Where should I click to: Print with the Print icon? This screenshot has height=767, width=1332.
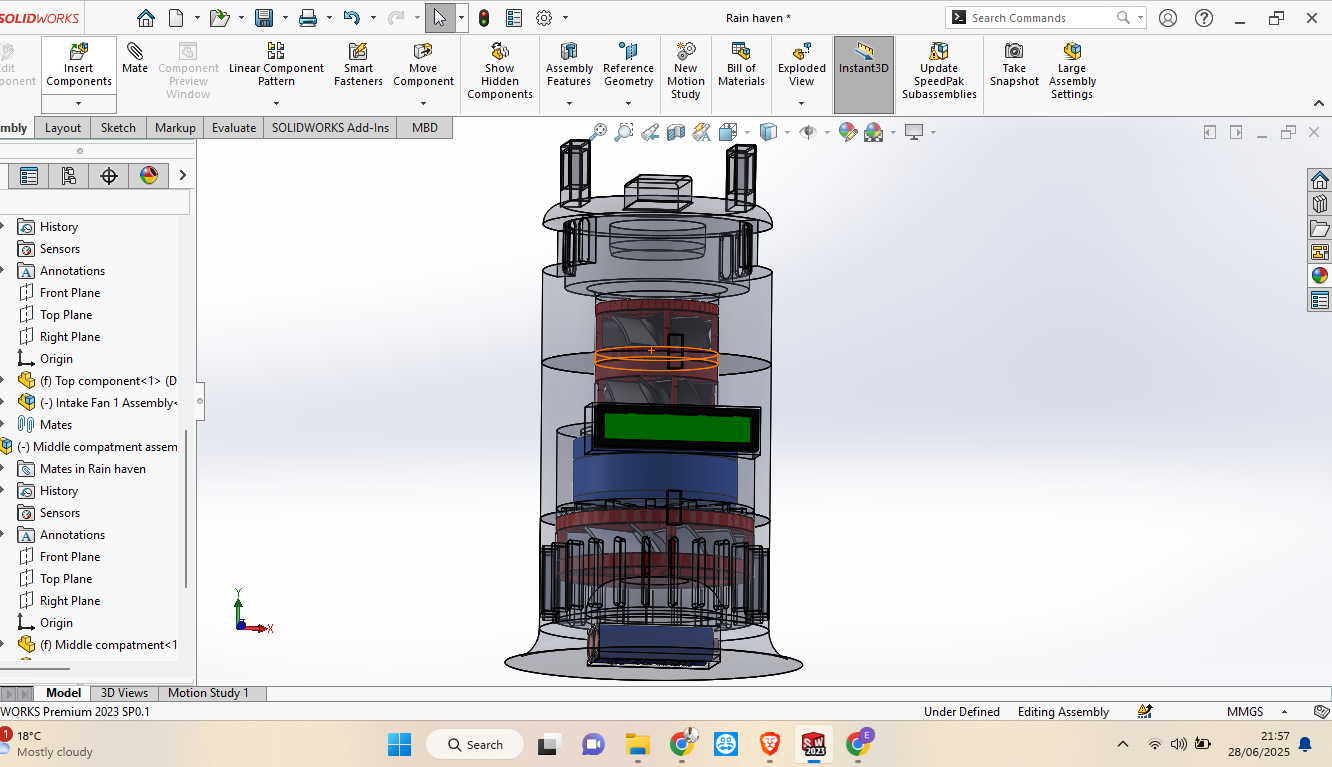click(308, 18)
